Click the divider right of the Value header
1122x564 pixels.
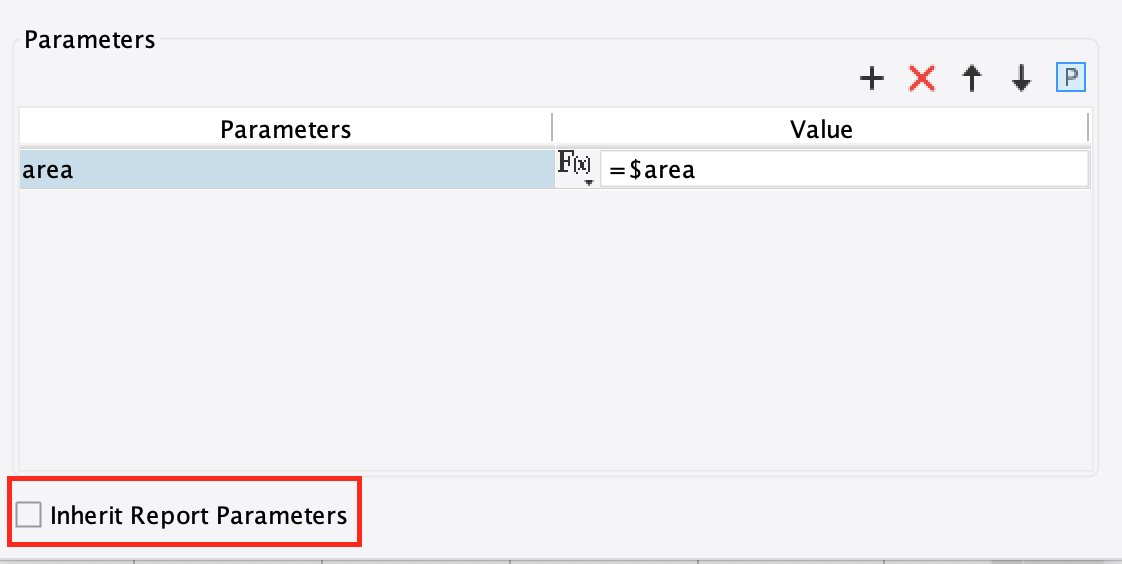[1088, 129]
